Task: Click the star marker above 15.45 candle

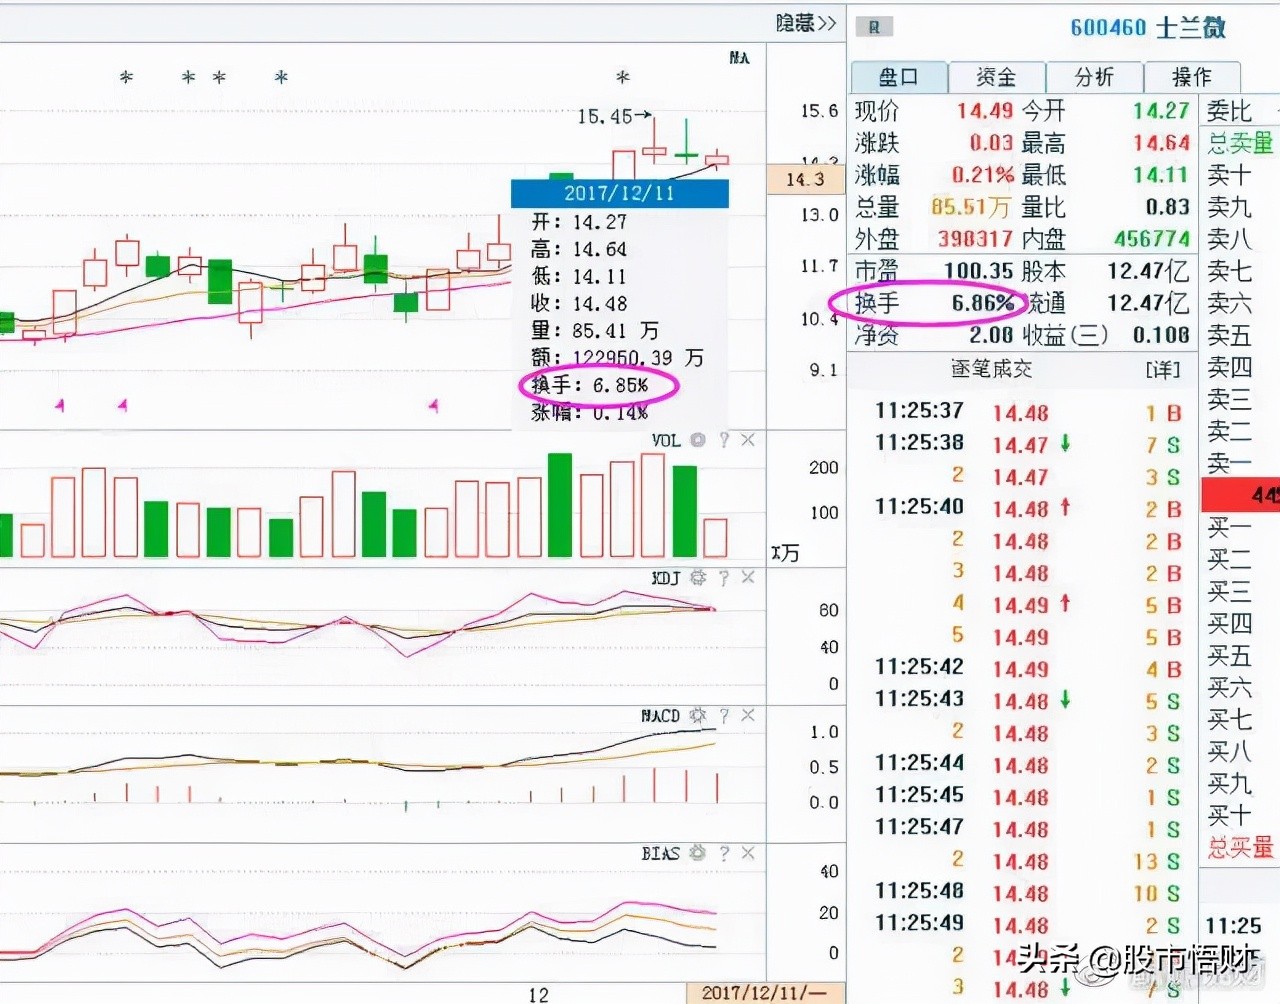Action: coord(623,77)
